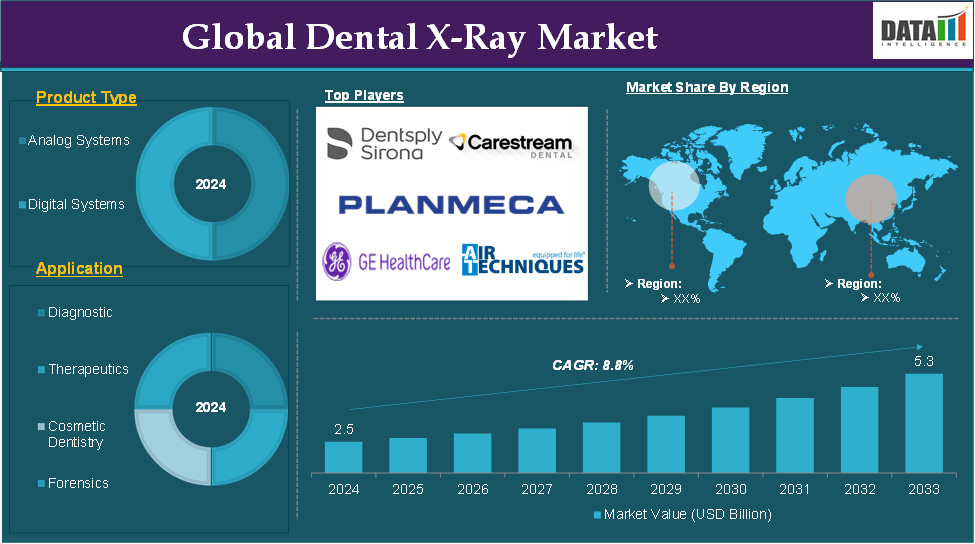Viewport: 975px width, 544px height.
Task: Click the 2.5 value label
Action: click(344, 430)
